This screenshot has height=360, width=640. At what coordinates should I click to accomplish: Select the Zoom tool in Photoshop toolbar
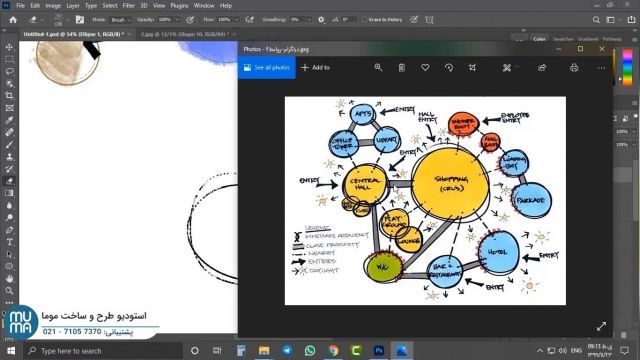(9, 291)
